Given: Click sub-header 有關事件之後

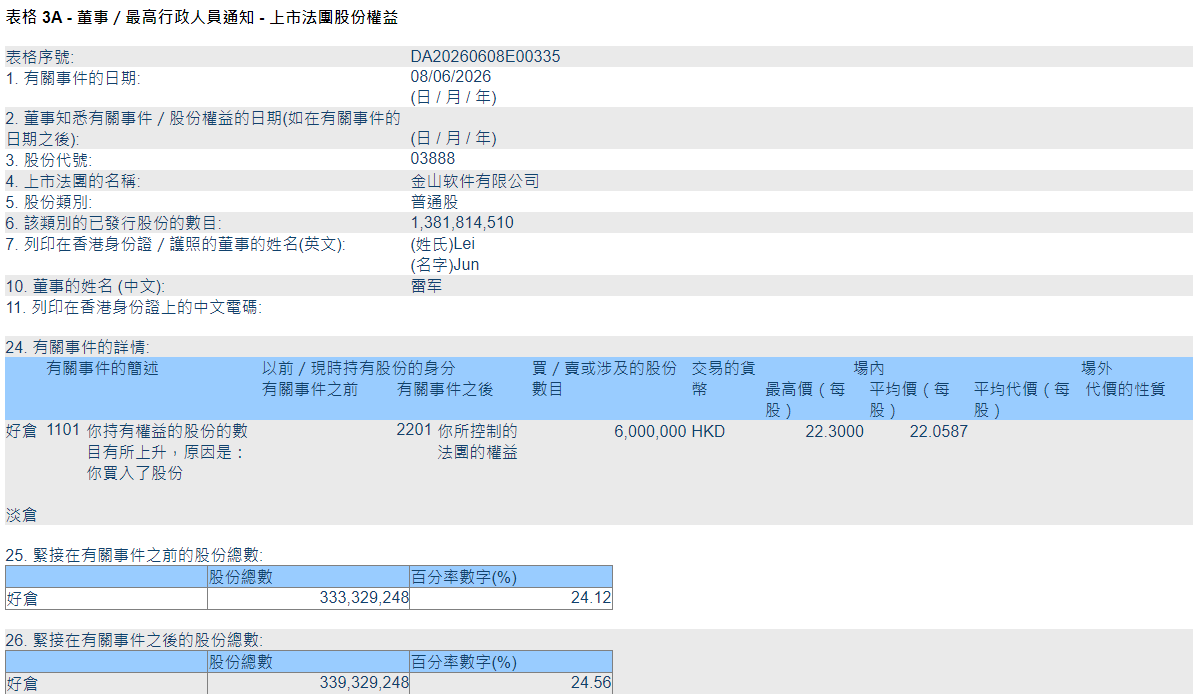Looking at the screenshot, I should 445,390.
